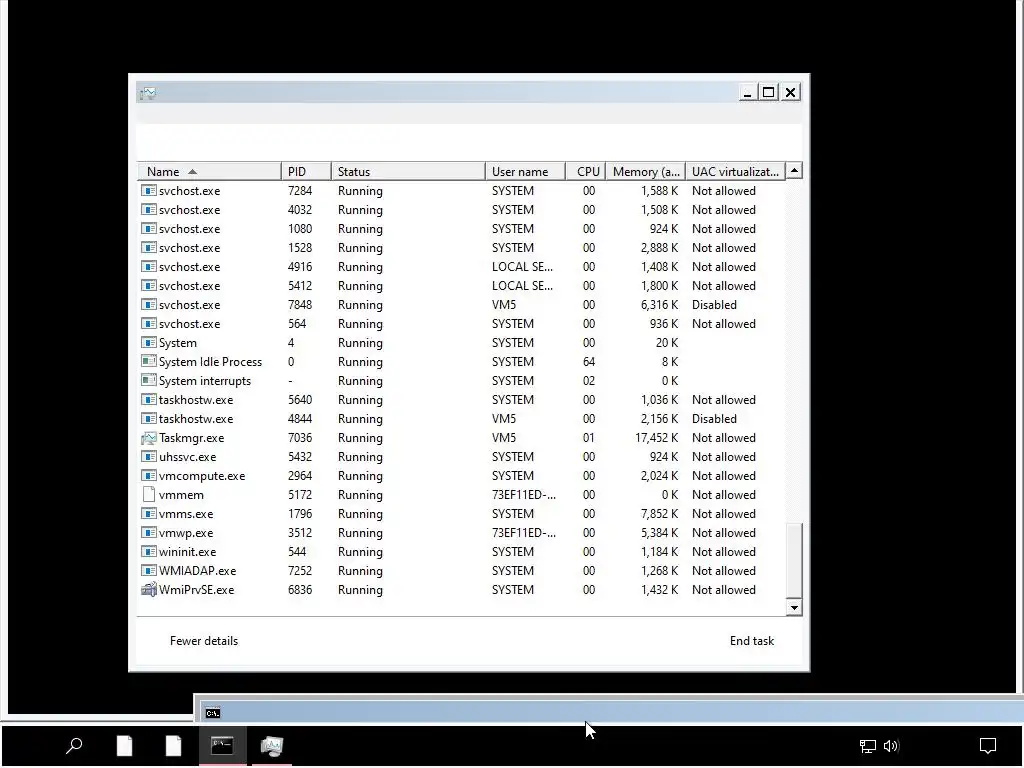This screenshot has height=768, width=1024.
Task: Sort by CPU column header
Action: point(586,172)
